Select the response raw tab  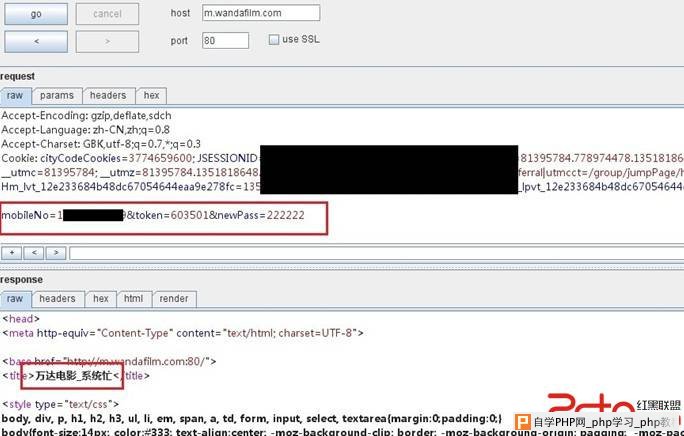pos(15,299)
